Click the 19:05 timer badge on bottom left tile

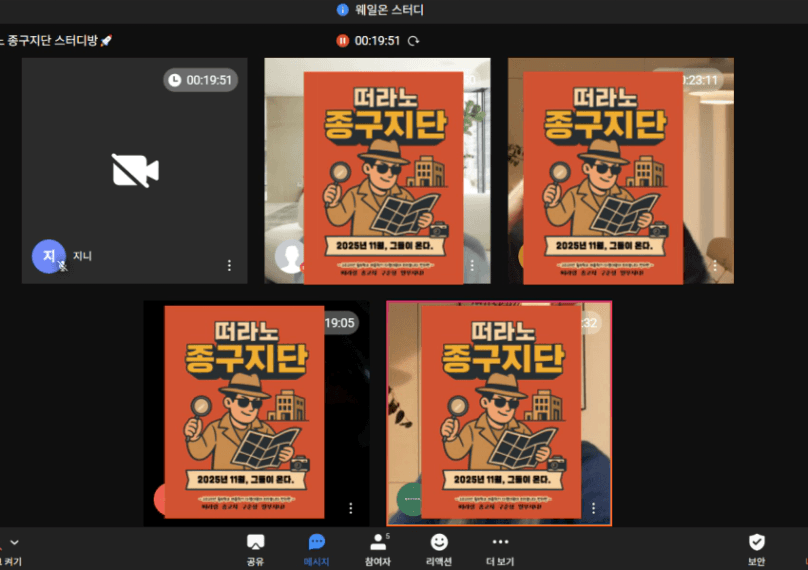(340, 323)
